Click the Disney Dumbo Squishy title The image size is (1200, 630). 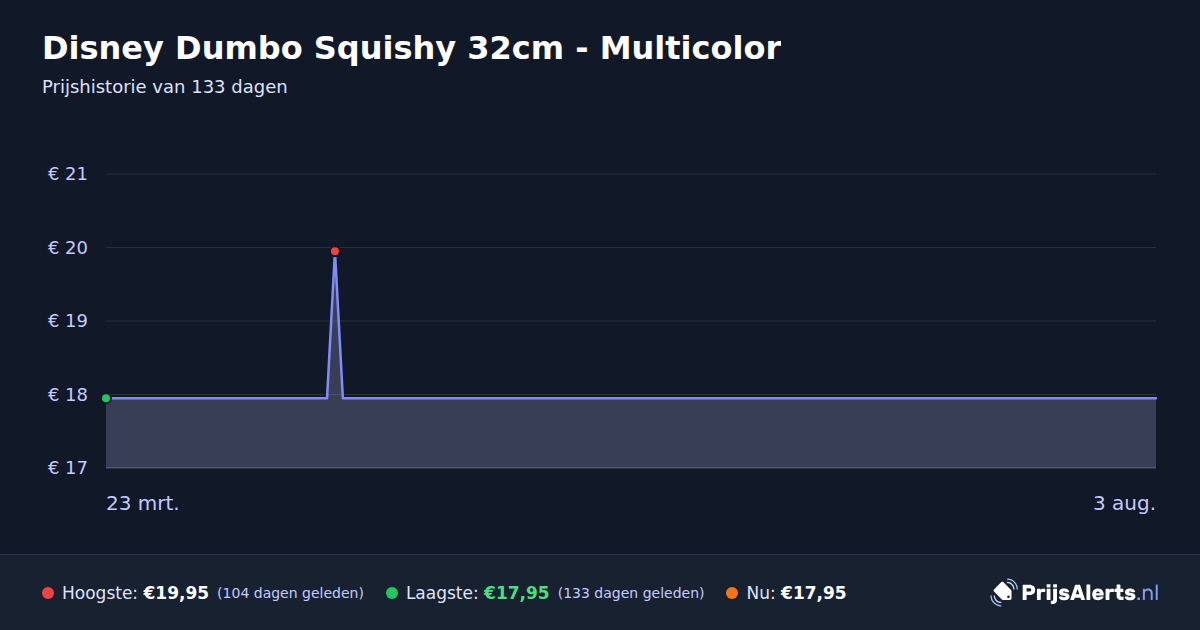[x=411, y=47]
